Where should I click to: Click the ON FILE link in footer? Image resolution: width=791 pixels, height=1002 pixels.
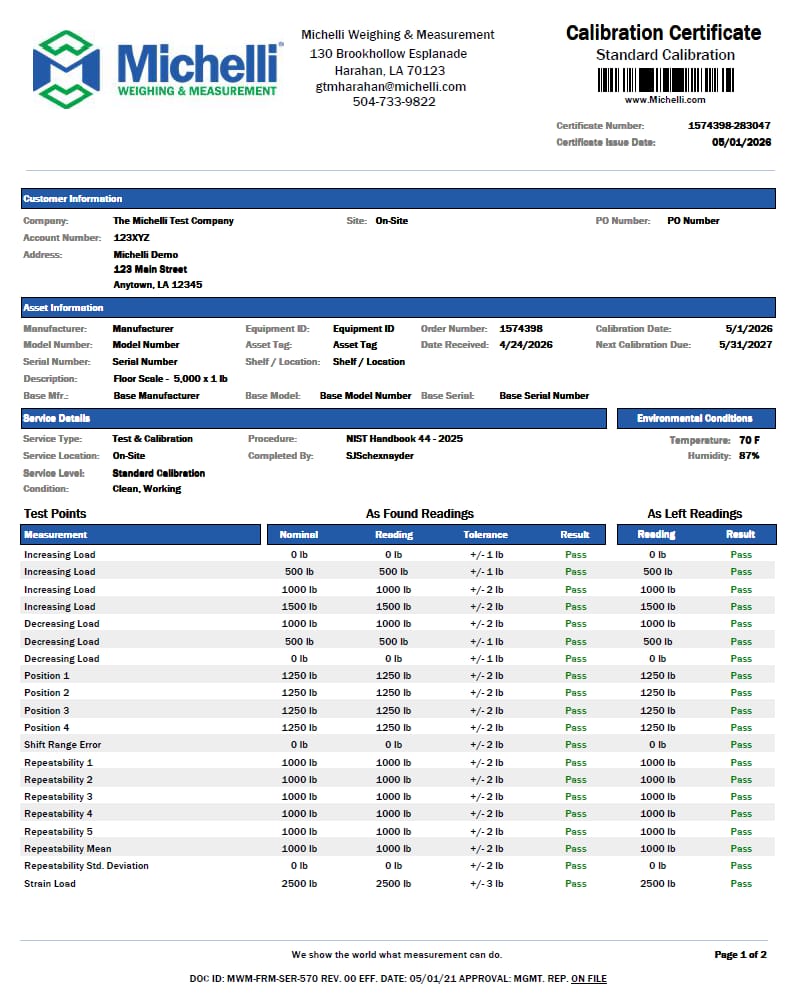pyautogui.click(x=588, y=978)
